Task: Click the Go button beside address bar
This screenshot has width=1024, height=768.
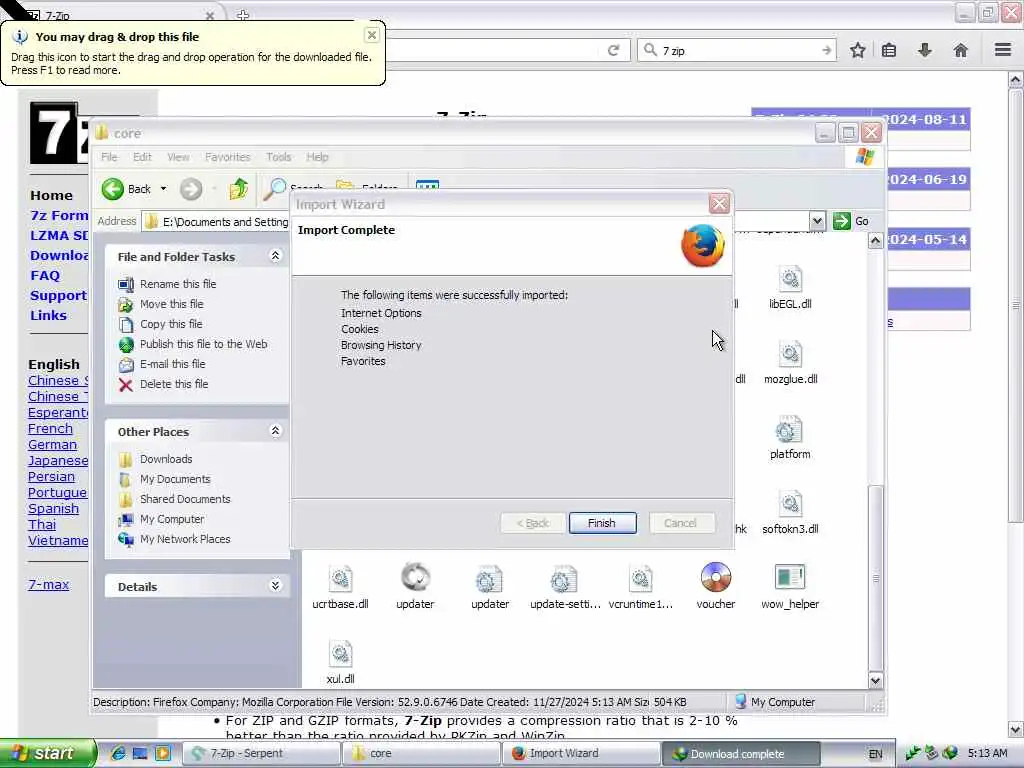Action: tap(852, 221)
